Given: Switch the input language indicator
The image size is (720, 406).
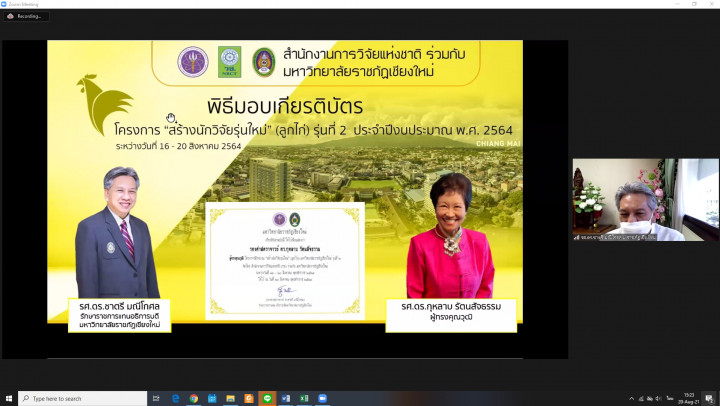Looking at the screenshot, I should tap(670, 399).
